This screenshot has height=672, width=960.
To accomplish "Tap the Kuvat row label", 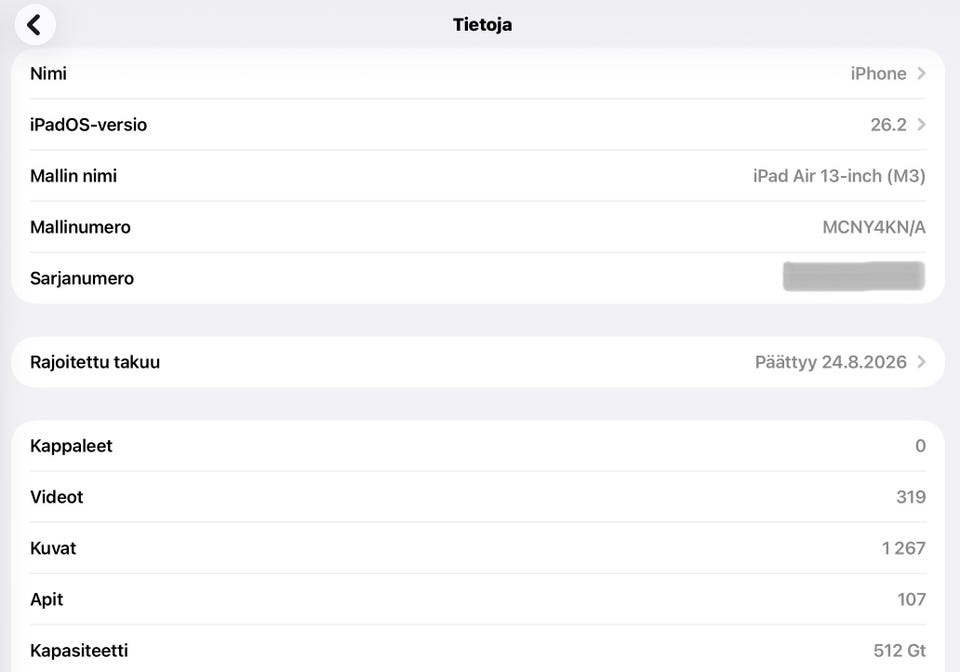I will point(53,549).
